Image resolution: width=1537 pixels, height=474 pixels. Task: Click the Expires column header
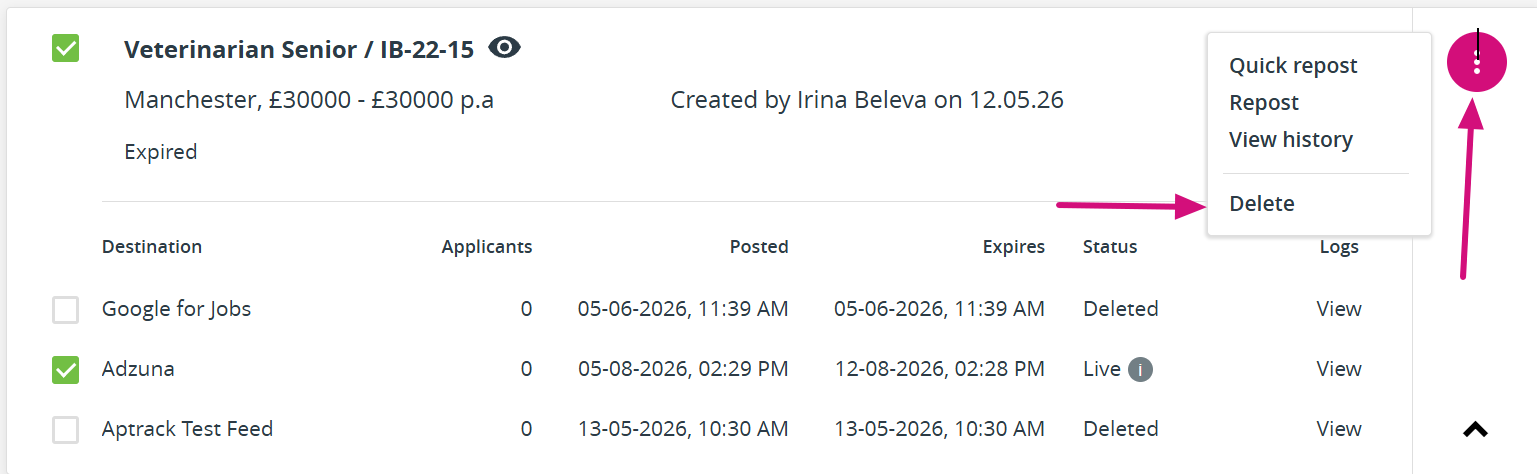(x=1014, y=246)
